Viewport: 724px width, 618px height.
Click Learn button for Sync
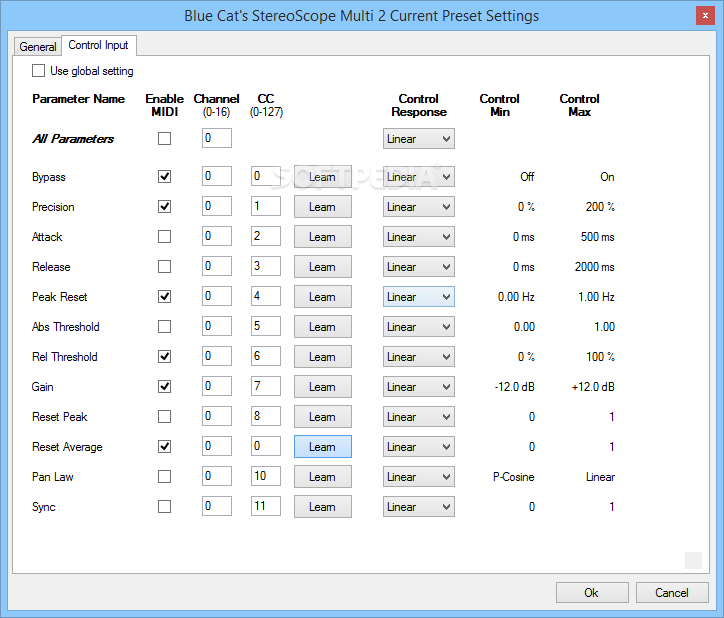tap(323, 507)
